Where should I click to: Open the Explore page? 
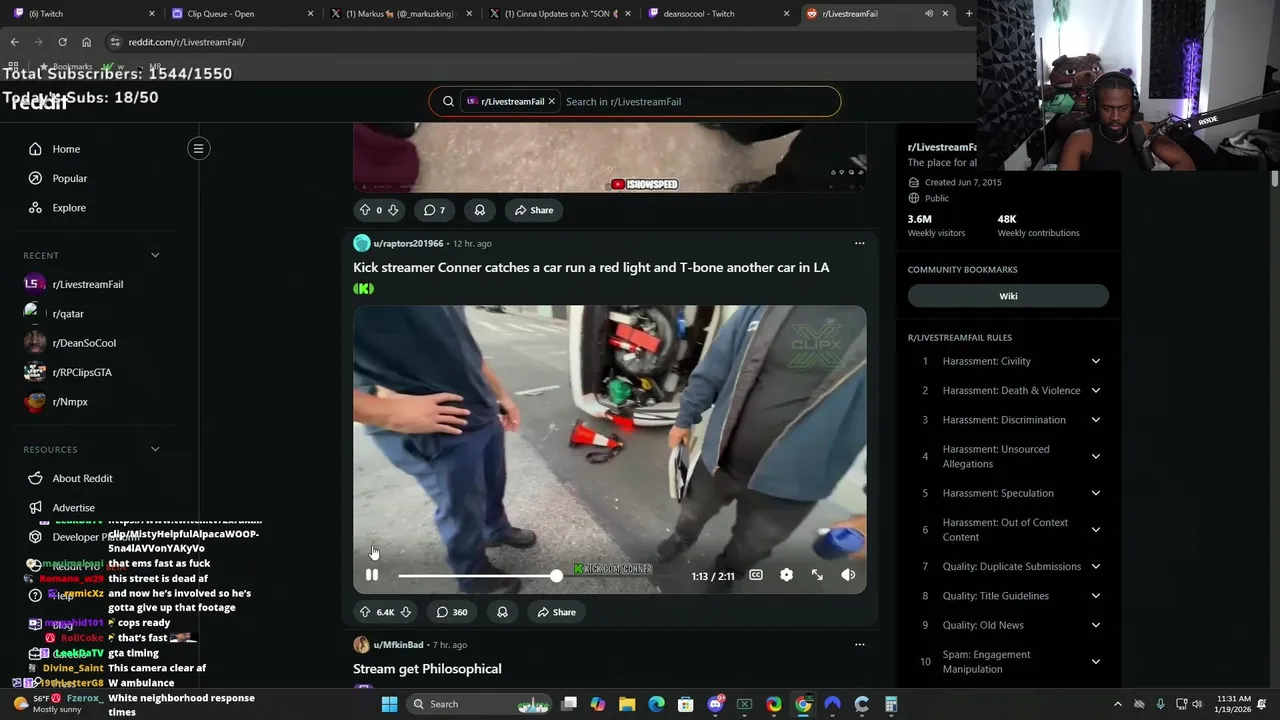click(x=69, y=208)
